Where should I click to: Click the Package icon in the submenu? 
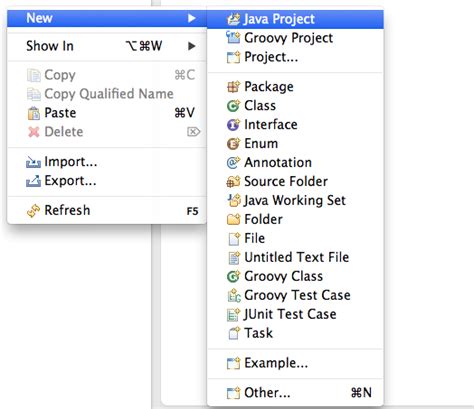[x=233, y=87]
